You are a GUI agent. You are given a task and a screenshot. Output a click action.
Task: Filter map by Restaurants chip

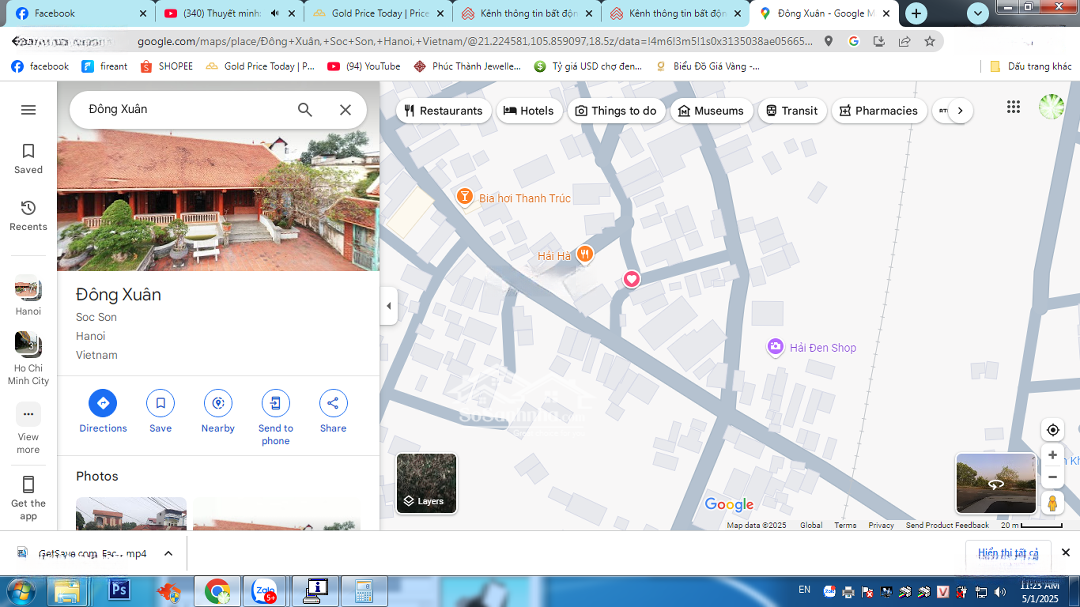coord(444,111)
